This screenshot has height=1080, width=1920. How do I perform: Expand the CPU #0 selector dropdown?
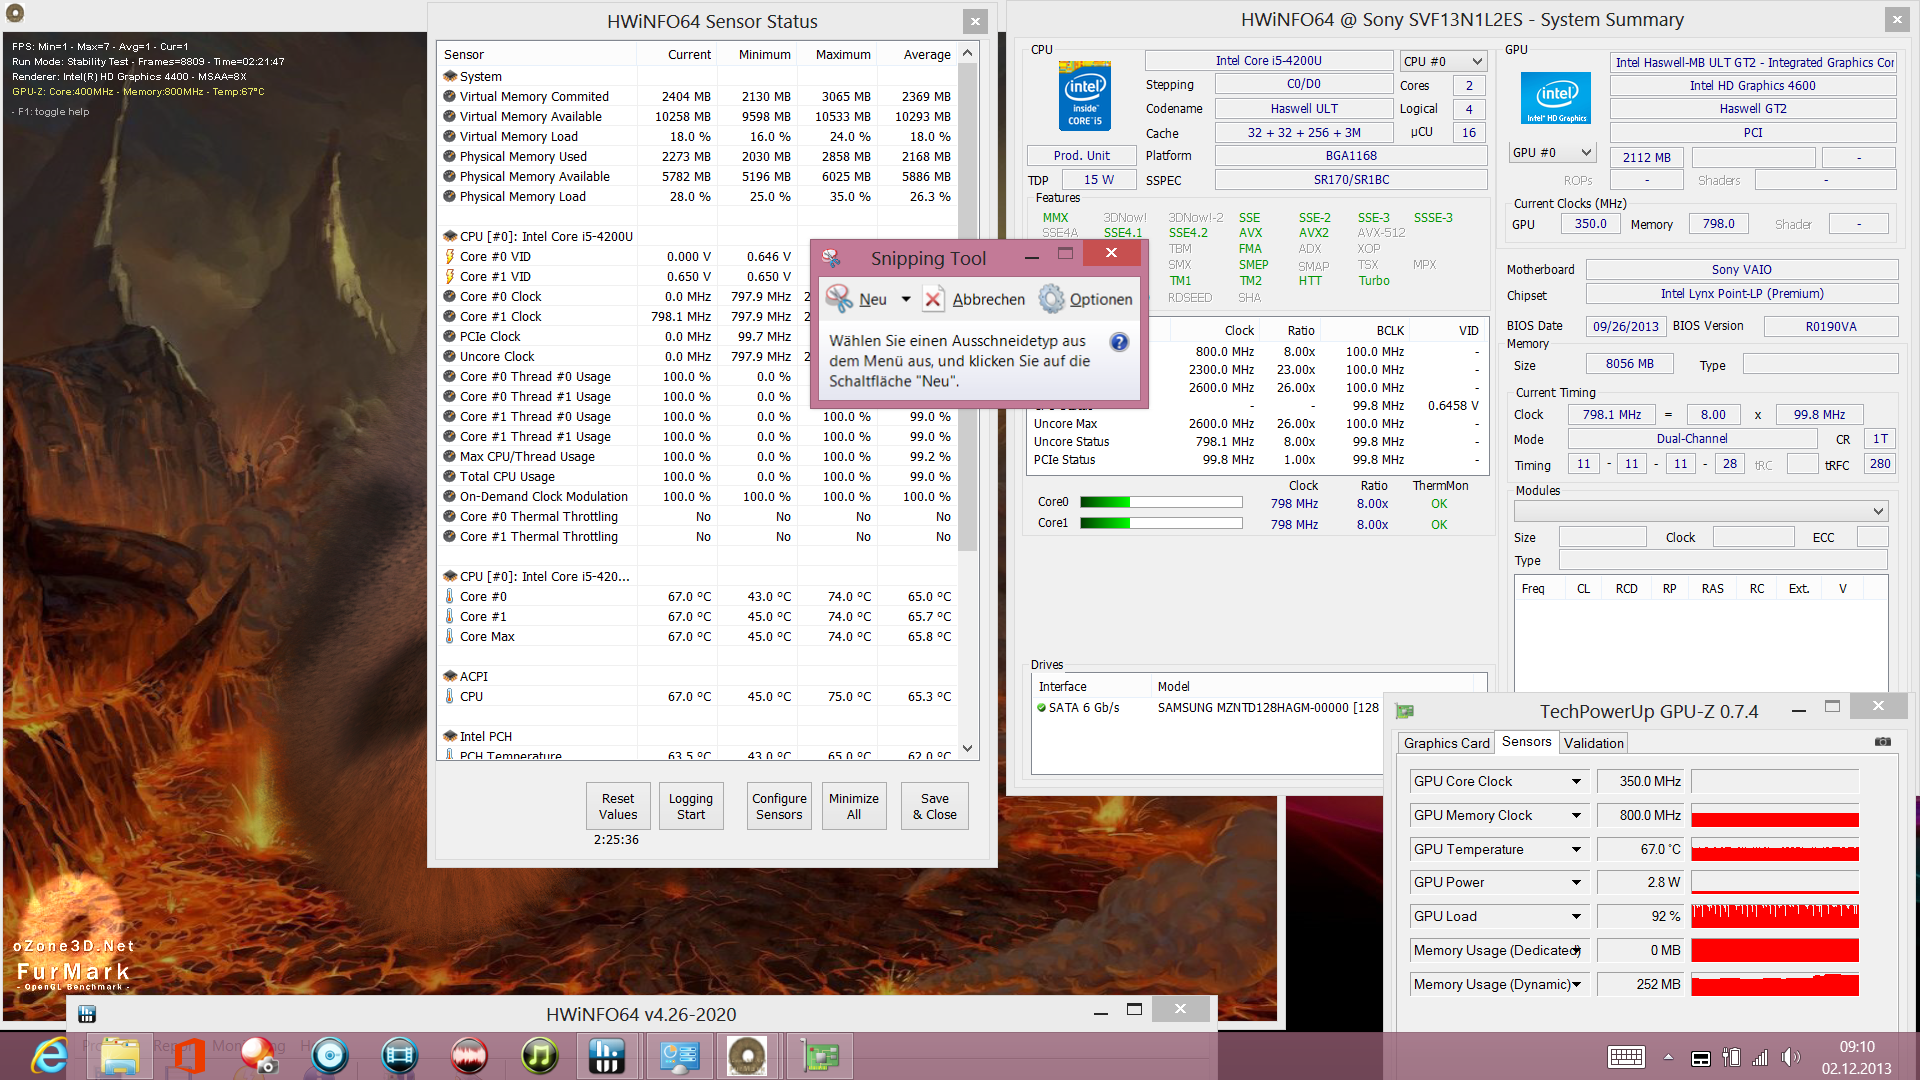(x=1476, y=62)
